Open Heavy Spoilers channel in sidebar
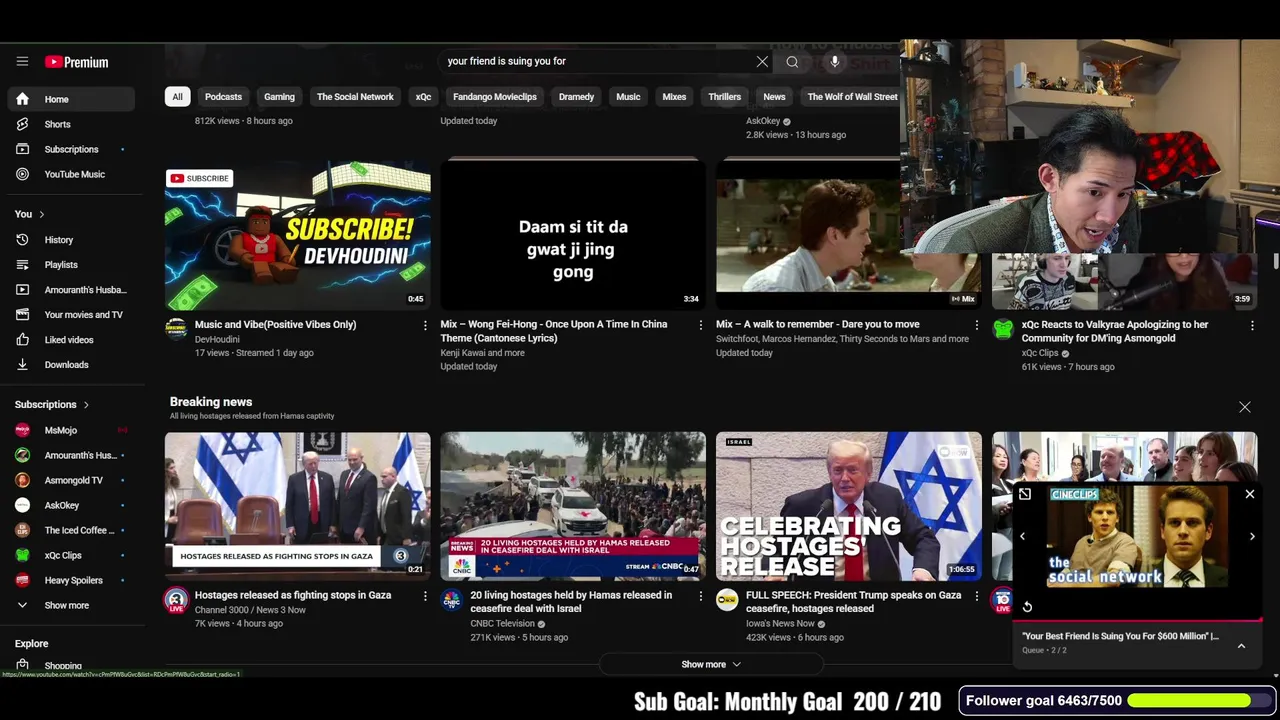Image resolution: width=1280 pixels, height=720 pixels. [x=70, y=580]
